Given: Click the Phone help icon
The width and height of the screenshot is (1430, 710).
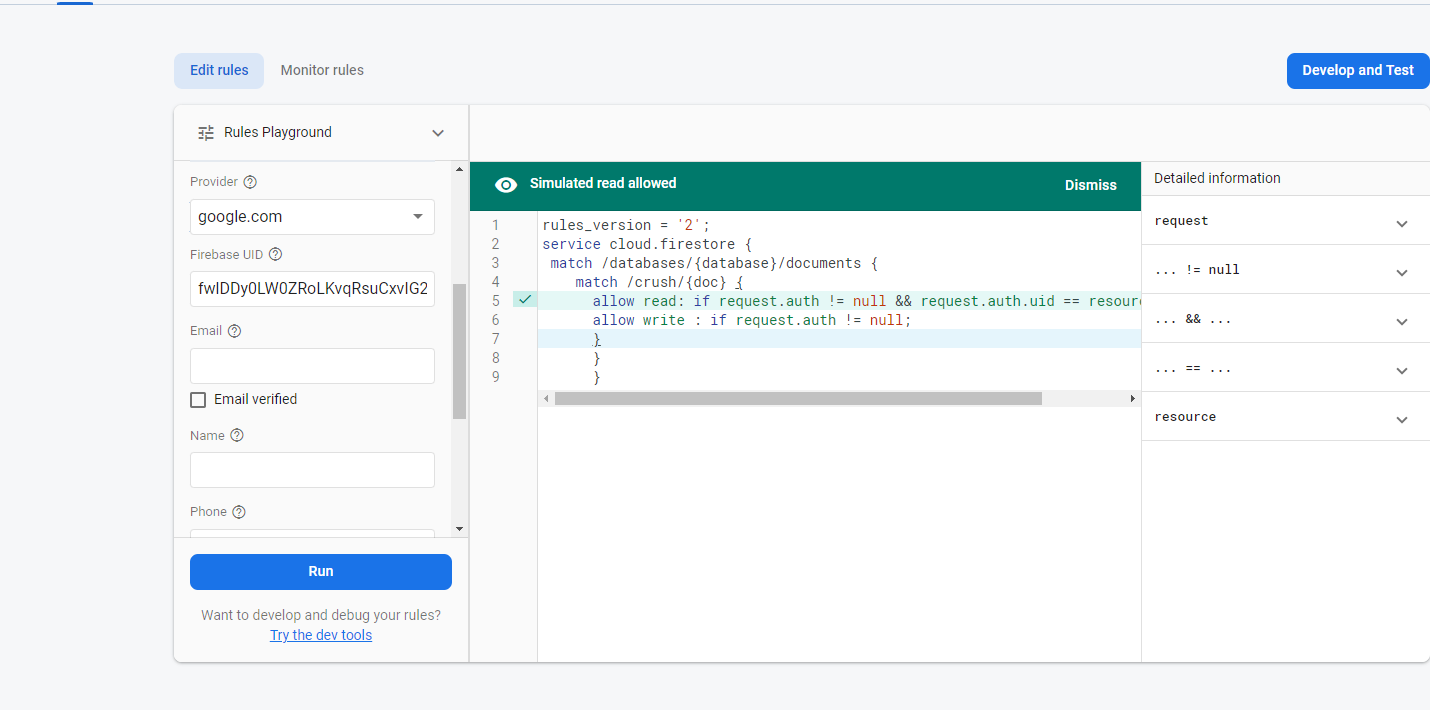Looking at the screenshot, I should tap(239, 512).
